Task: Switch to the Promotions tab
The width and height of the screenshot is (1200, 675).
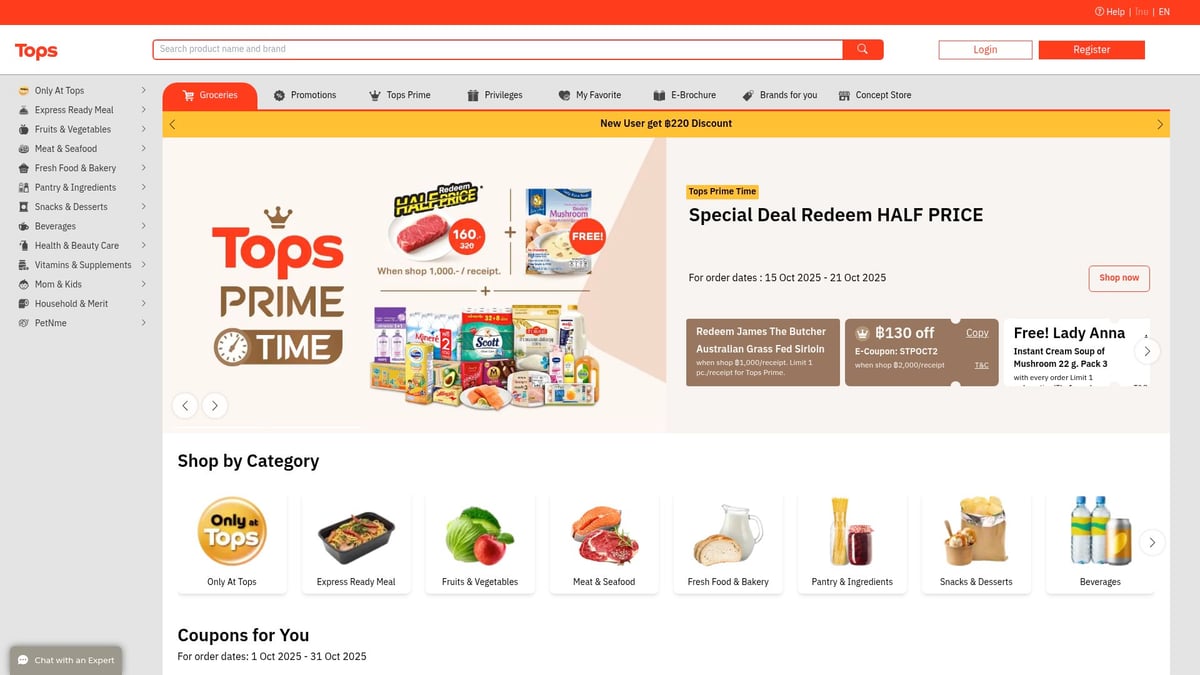Action: coord(305,95)
